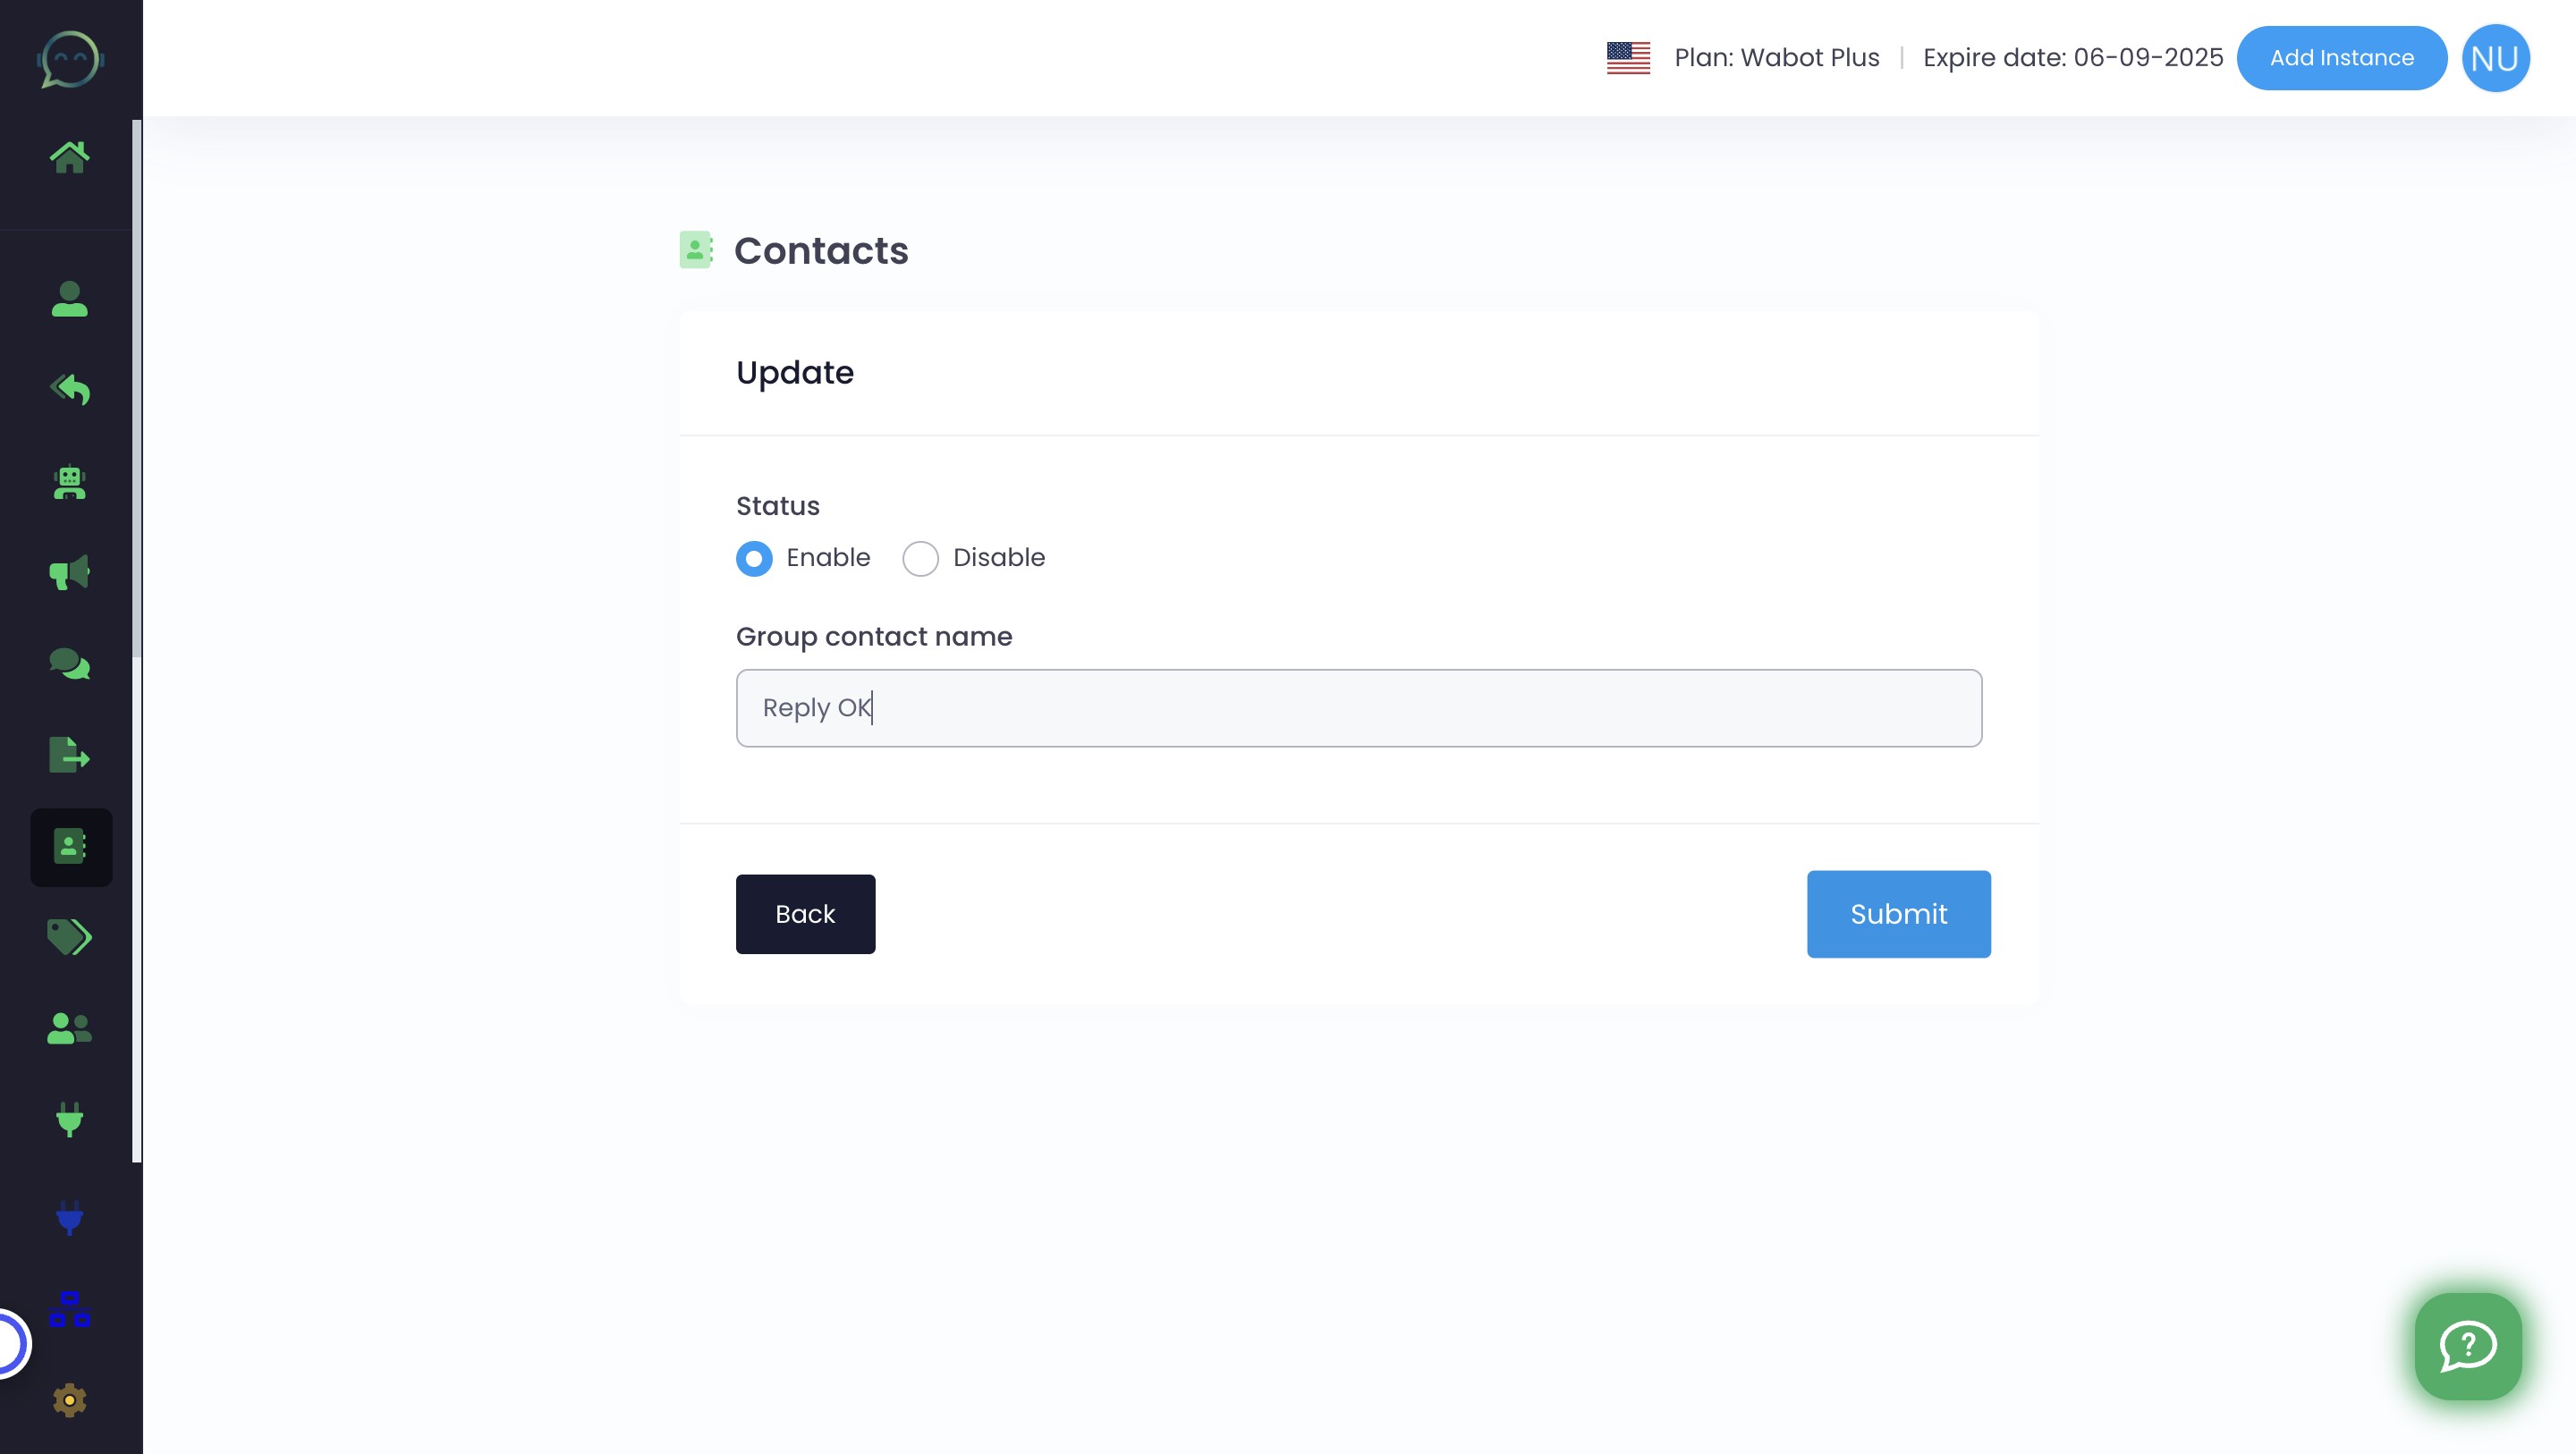
Task: Enable the Status radio button
Action: 754,557
